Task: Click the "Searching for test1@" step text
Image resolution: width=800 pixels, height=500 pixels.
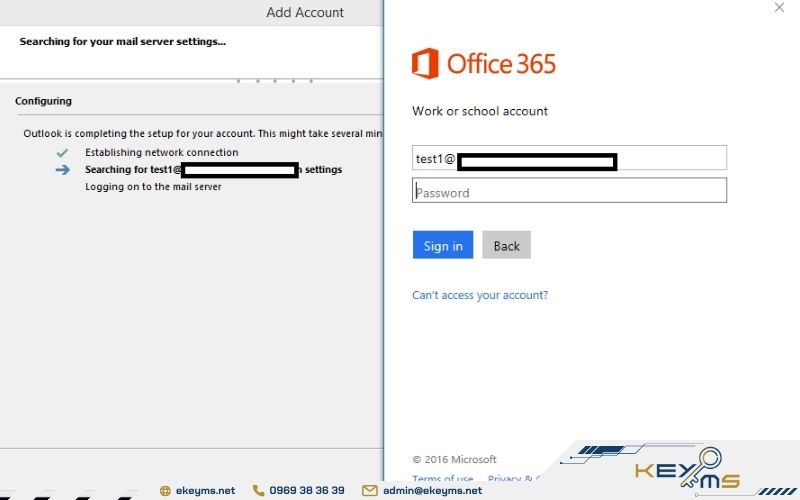Action: [x=213, y=170]
